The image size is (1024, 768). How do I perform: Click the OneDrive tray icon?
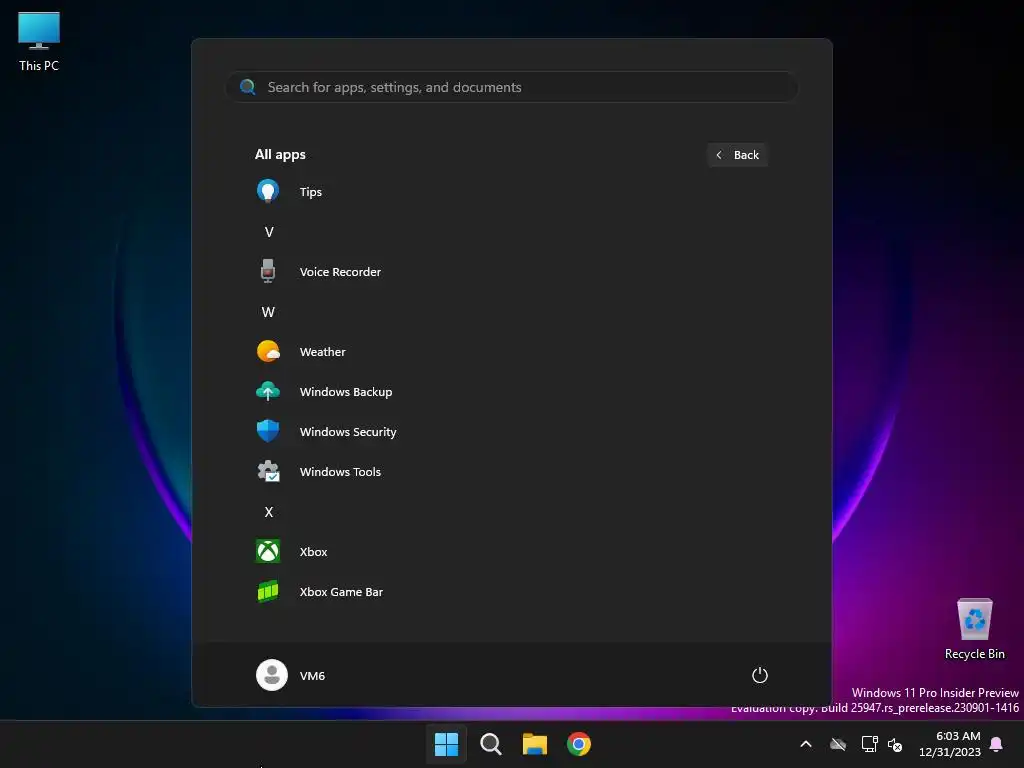coord(838,744)
